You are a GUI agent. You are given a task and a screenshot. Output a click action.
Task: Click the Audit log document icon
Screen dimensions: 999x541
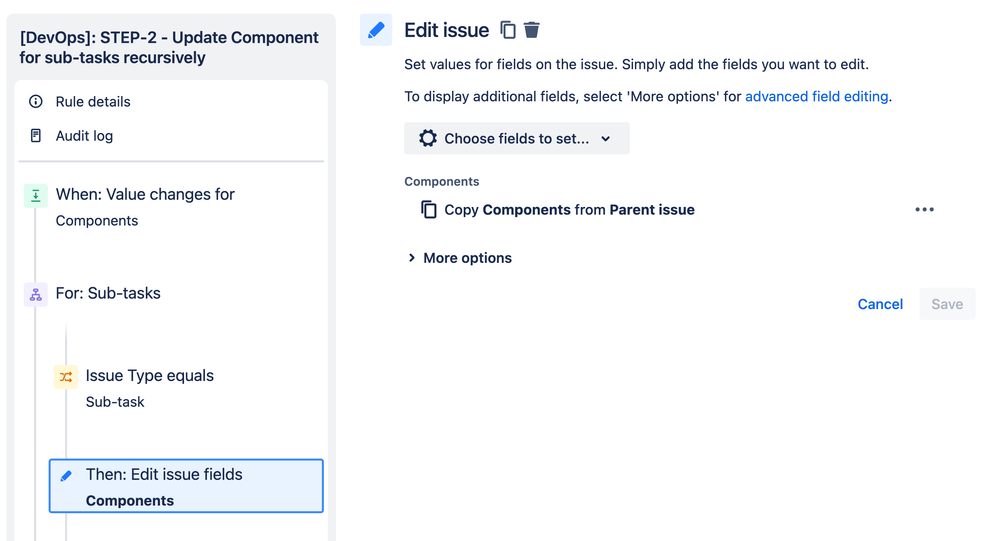point(36,136)
